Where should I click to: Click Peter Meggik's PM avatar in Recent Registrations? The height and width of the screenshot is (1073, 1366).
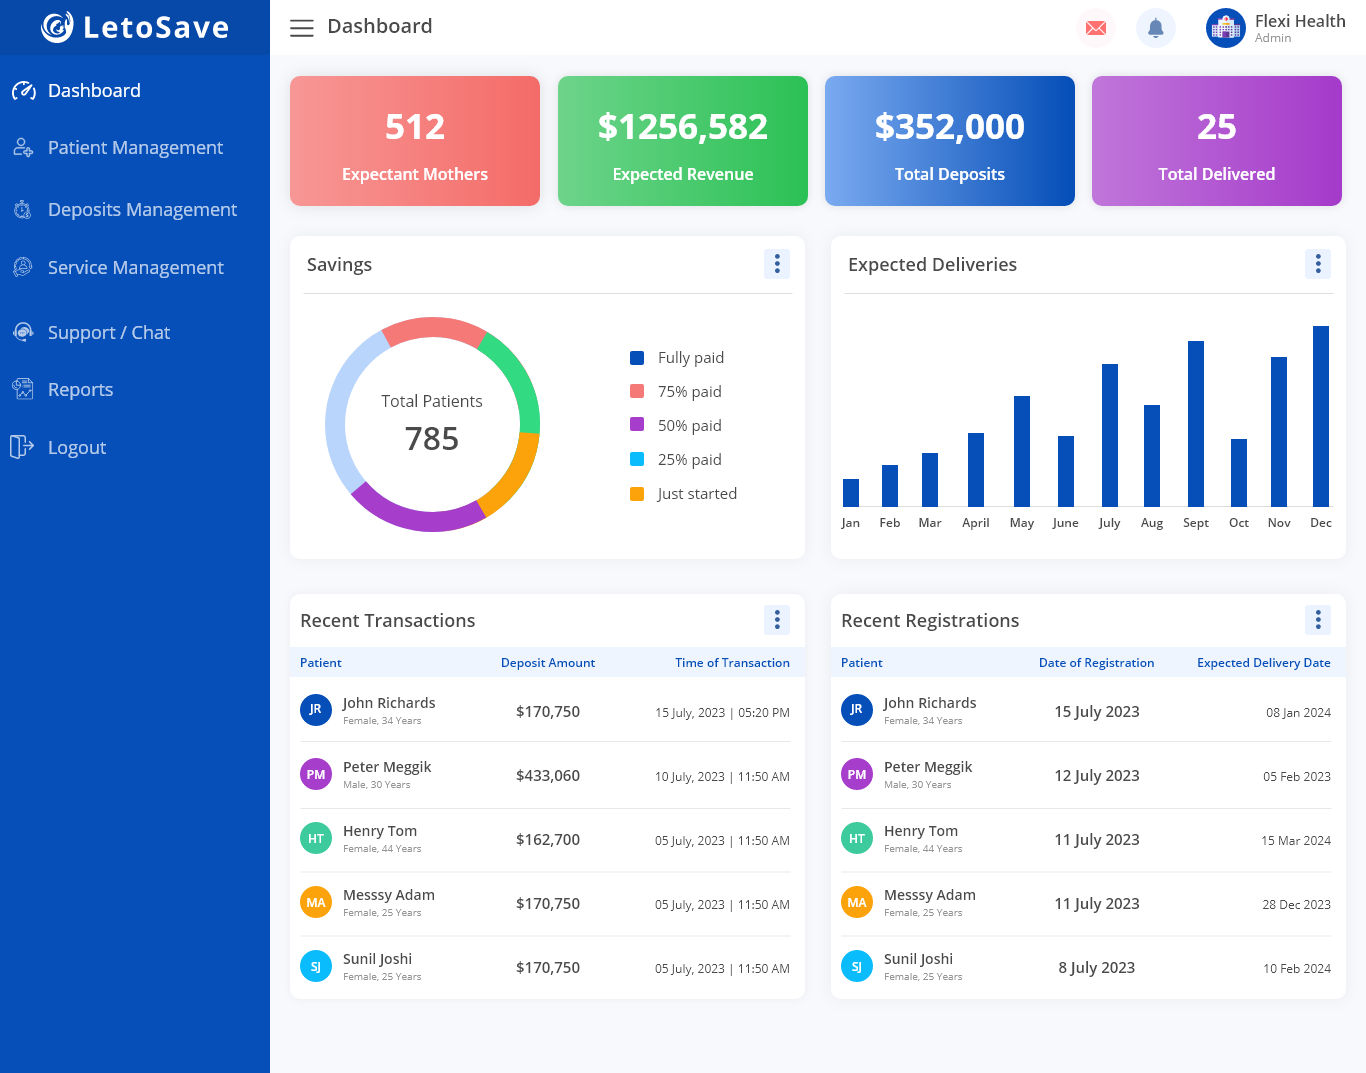point(857,774)
